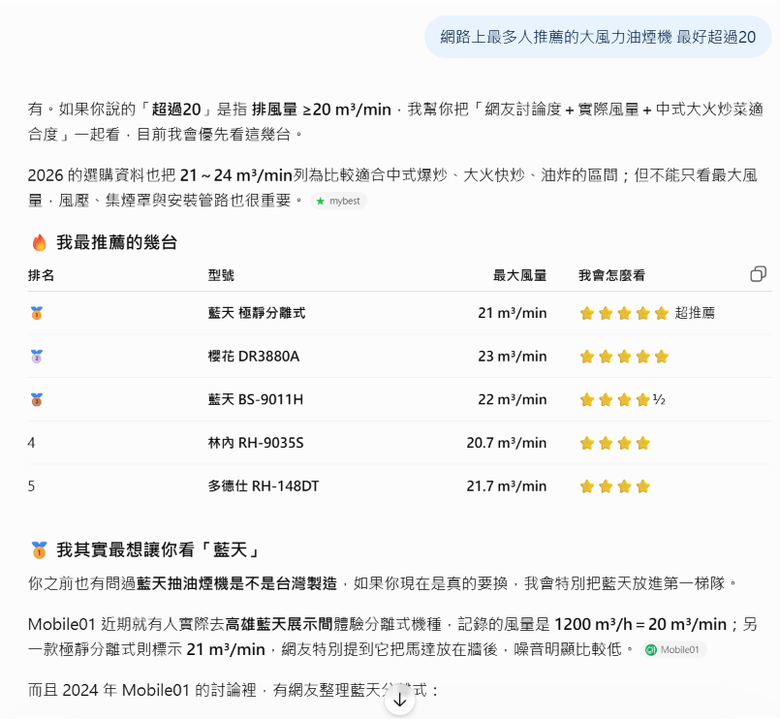The image size is (780, 719).
Task: Click the 21 m³/min value in the 藍天 極靜分離式 row
Action: click(512, 313)
